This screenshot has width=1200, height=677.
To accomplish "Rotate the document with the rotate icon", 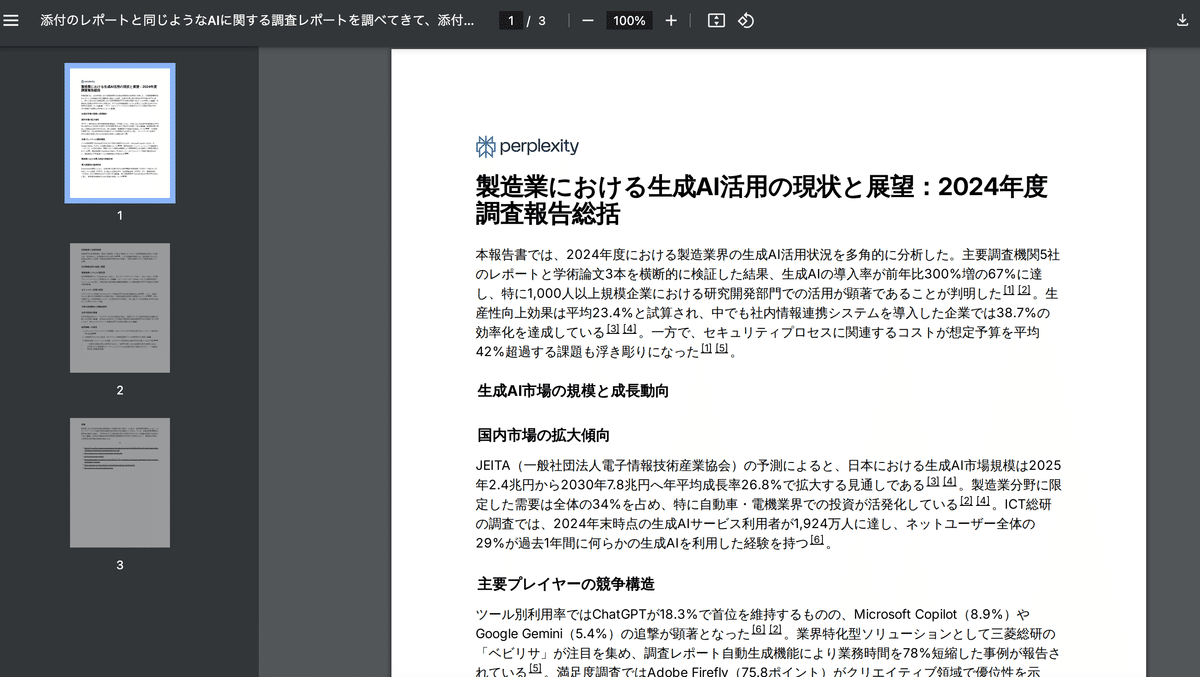I will (x=746, y=21).
